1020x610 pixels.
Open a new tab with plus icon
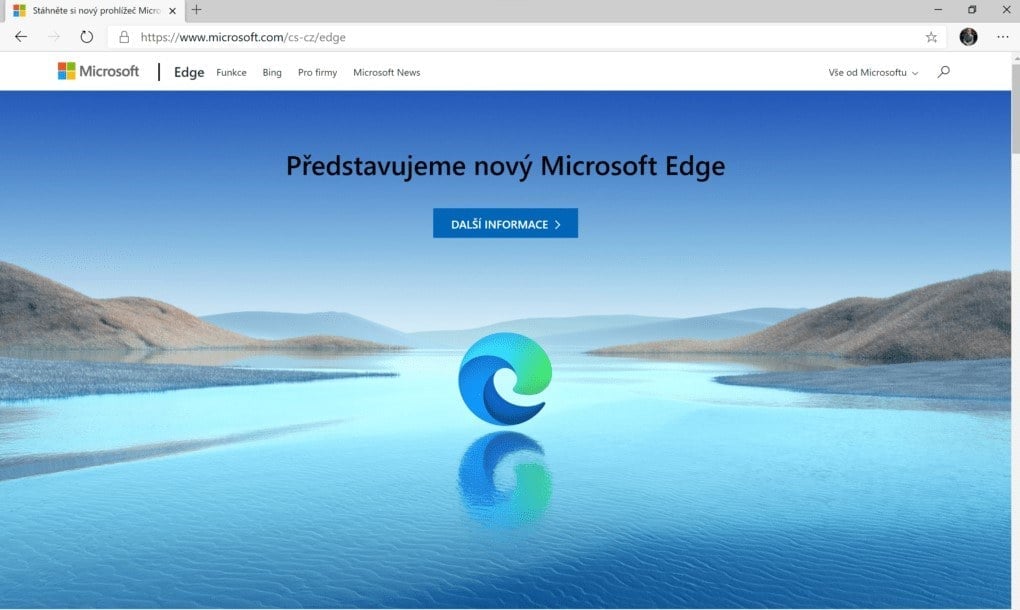coord(196,10)
